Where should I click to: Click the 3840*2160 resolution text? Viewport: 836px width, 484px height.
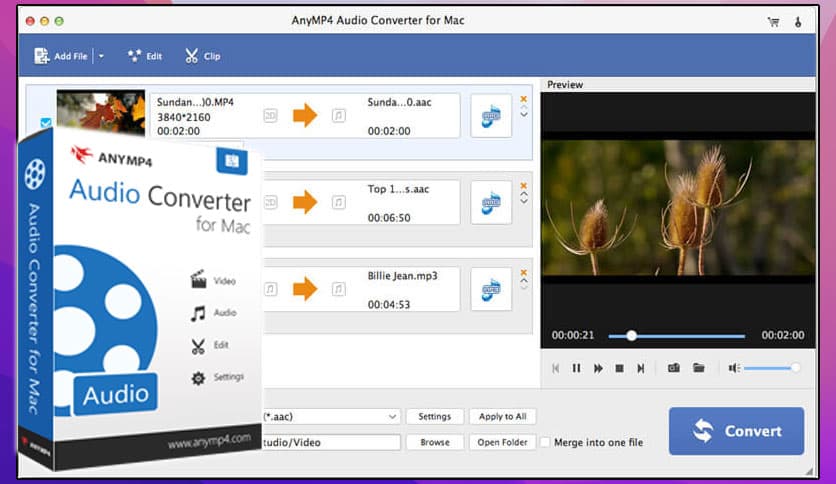pyautogui.click(x=183, y=117)
